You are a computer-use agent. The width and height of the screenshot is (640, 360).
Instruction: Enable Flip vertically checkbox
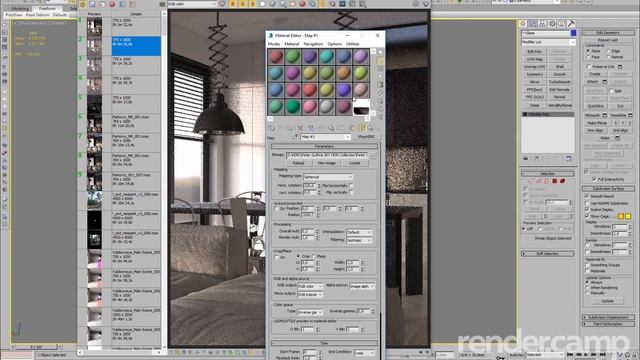coord(351,192)
